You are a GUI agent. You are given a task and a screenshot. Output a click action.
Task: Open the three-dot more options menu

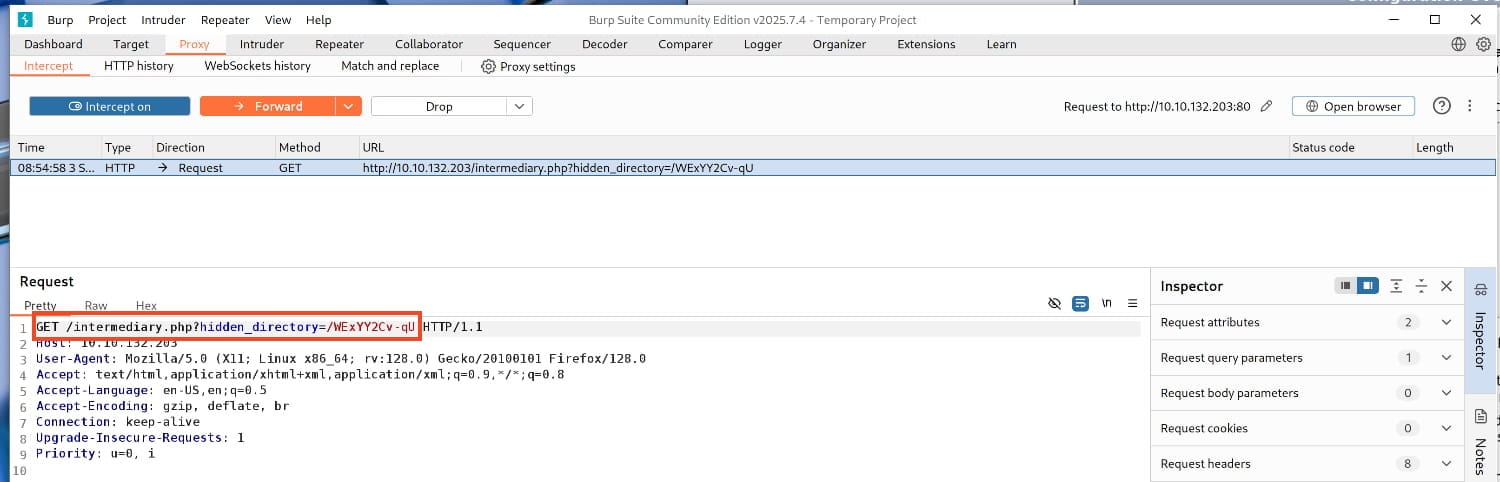(x=1469, y=106)
